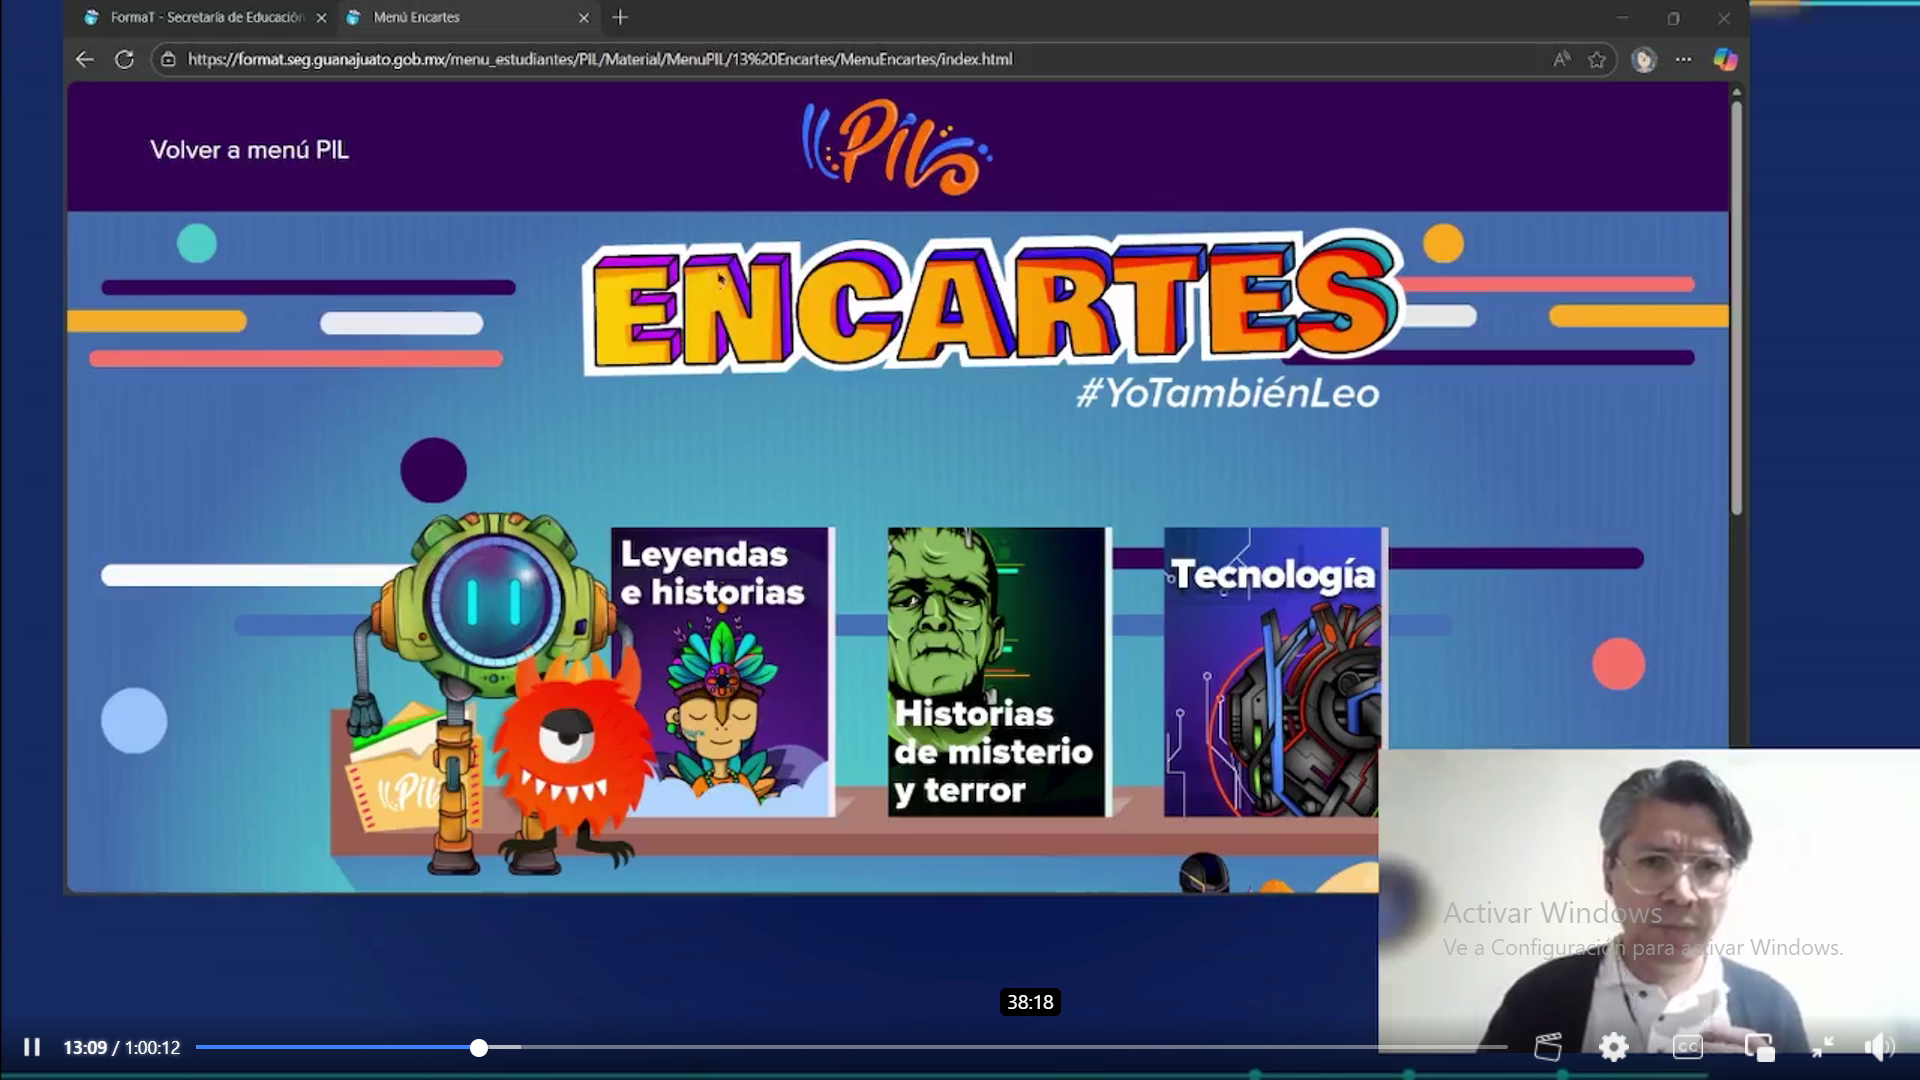Mute the video volume
The height and width of the screenshot is (1080, 1920).
(x=1879, y=1047)
